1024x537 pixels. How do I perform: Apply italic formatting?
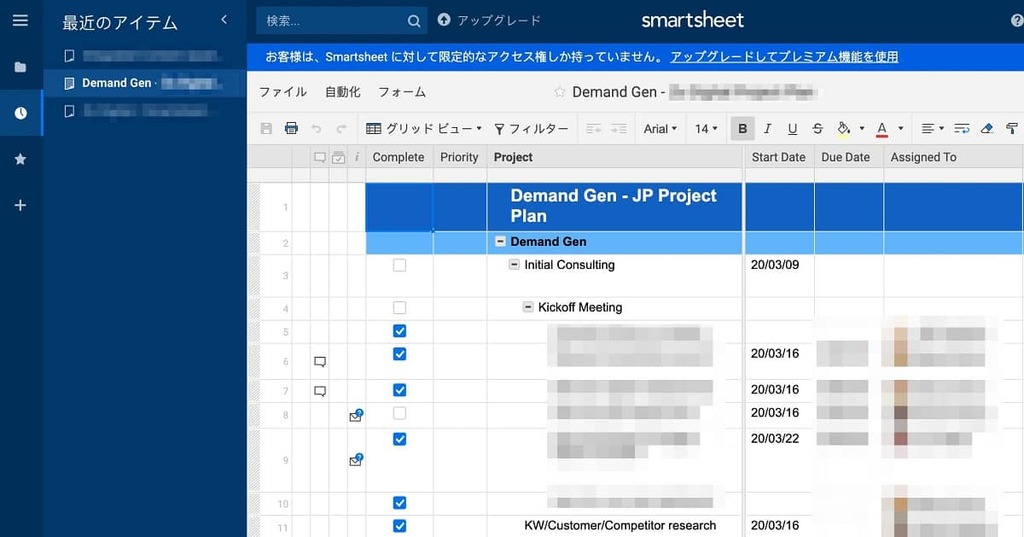click(x=767, y=129)
